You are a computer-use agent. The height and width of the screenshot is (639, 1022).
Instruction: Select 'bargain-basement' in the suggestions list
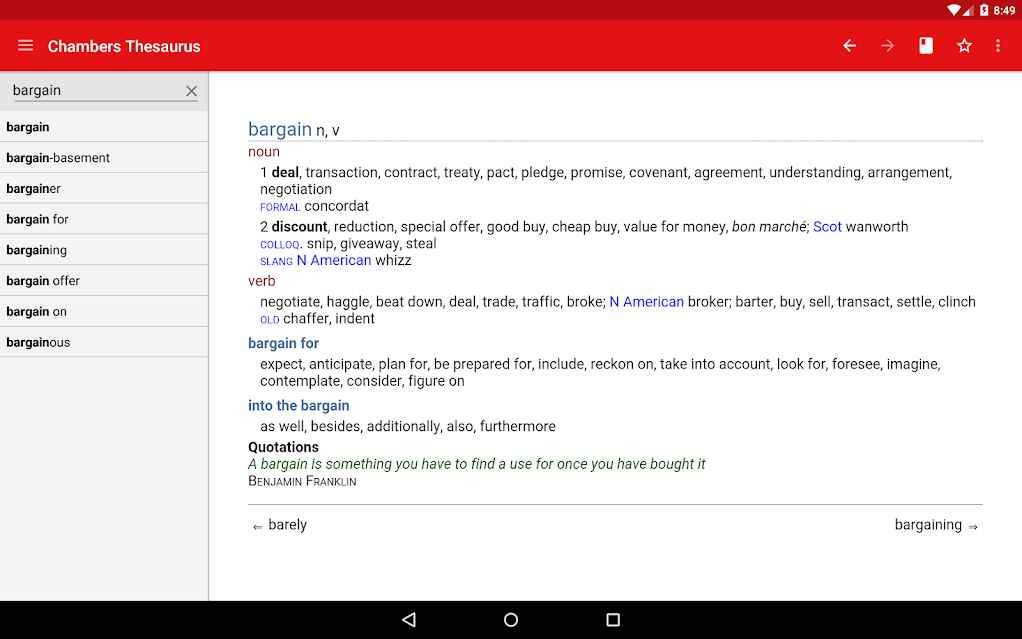point(104,158)
